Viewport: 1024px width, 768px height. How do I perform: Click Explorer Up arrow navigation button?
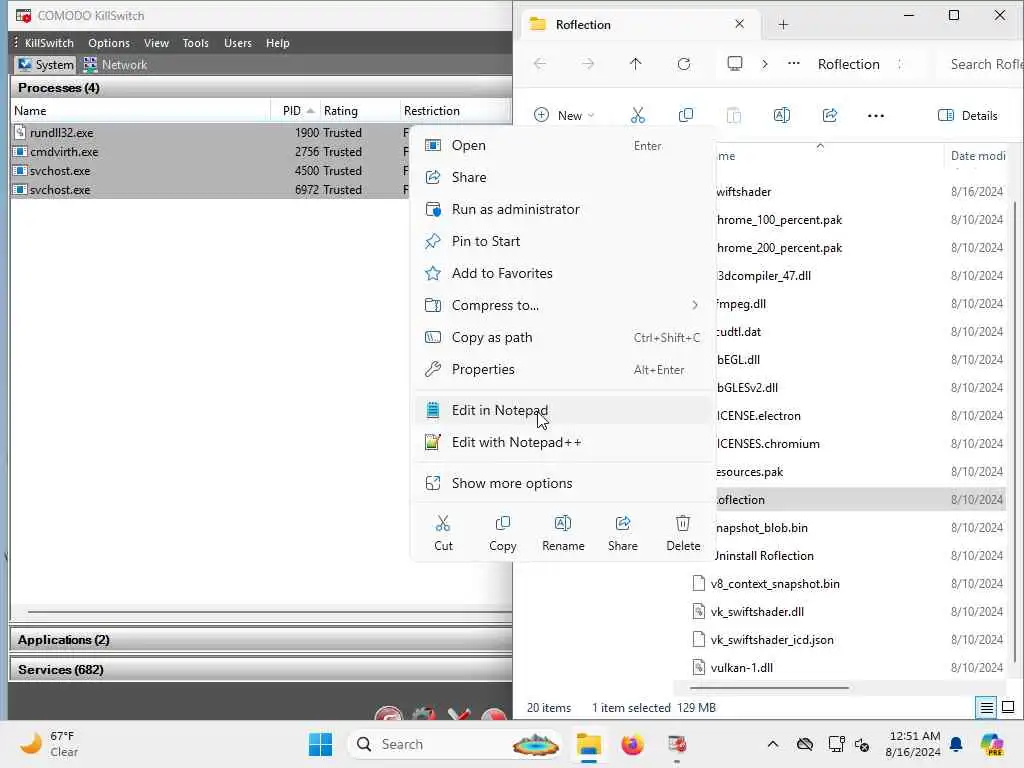[x=635, y=64]
